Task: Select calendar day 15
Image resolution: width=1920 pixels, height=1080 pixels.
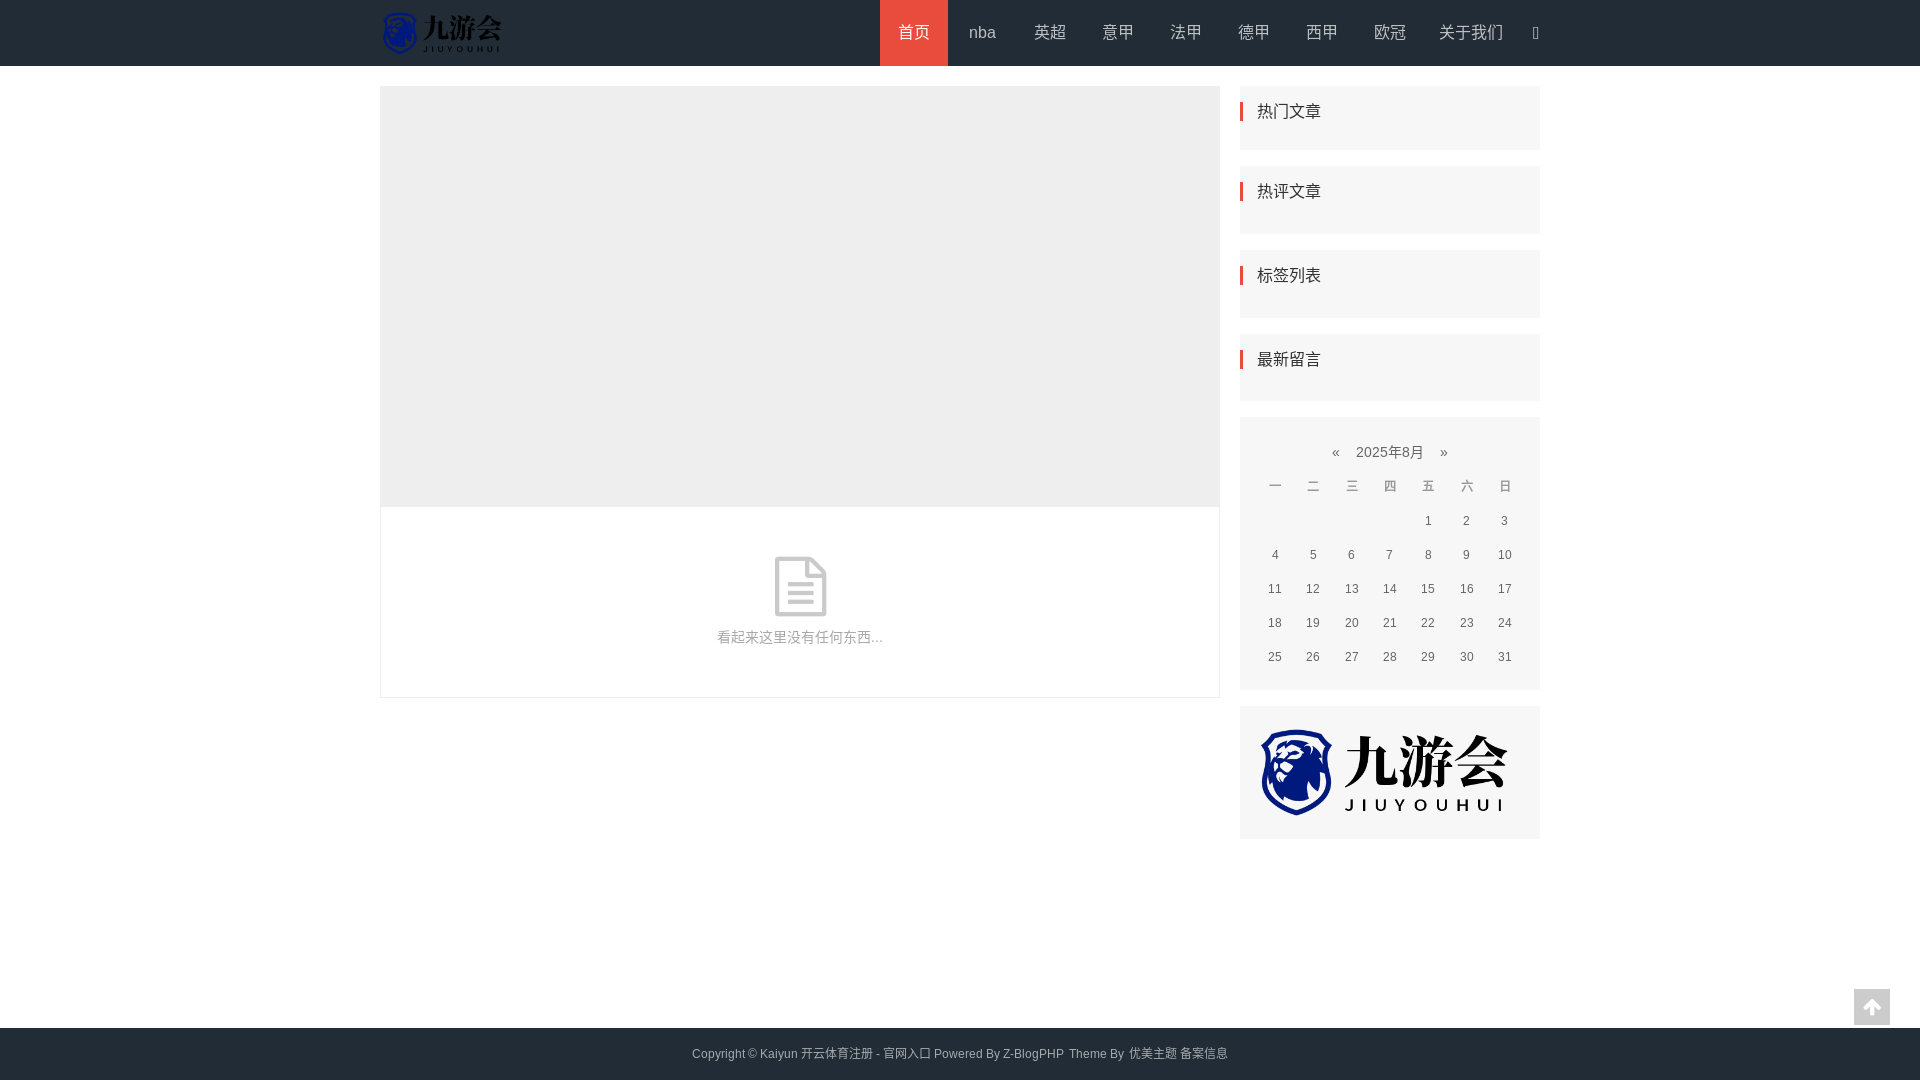Action: click(1428, 589)
